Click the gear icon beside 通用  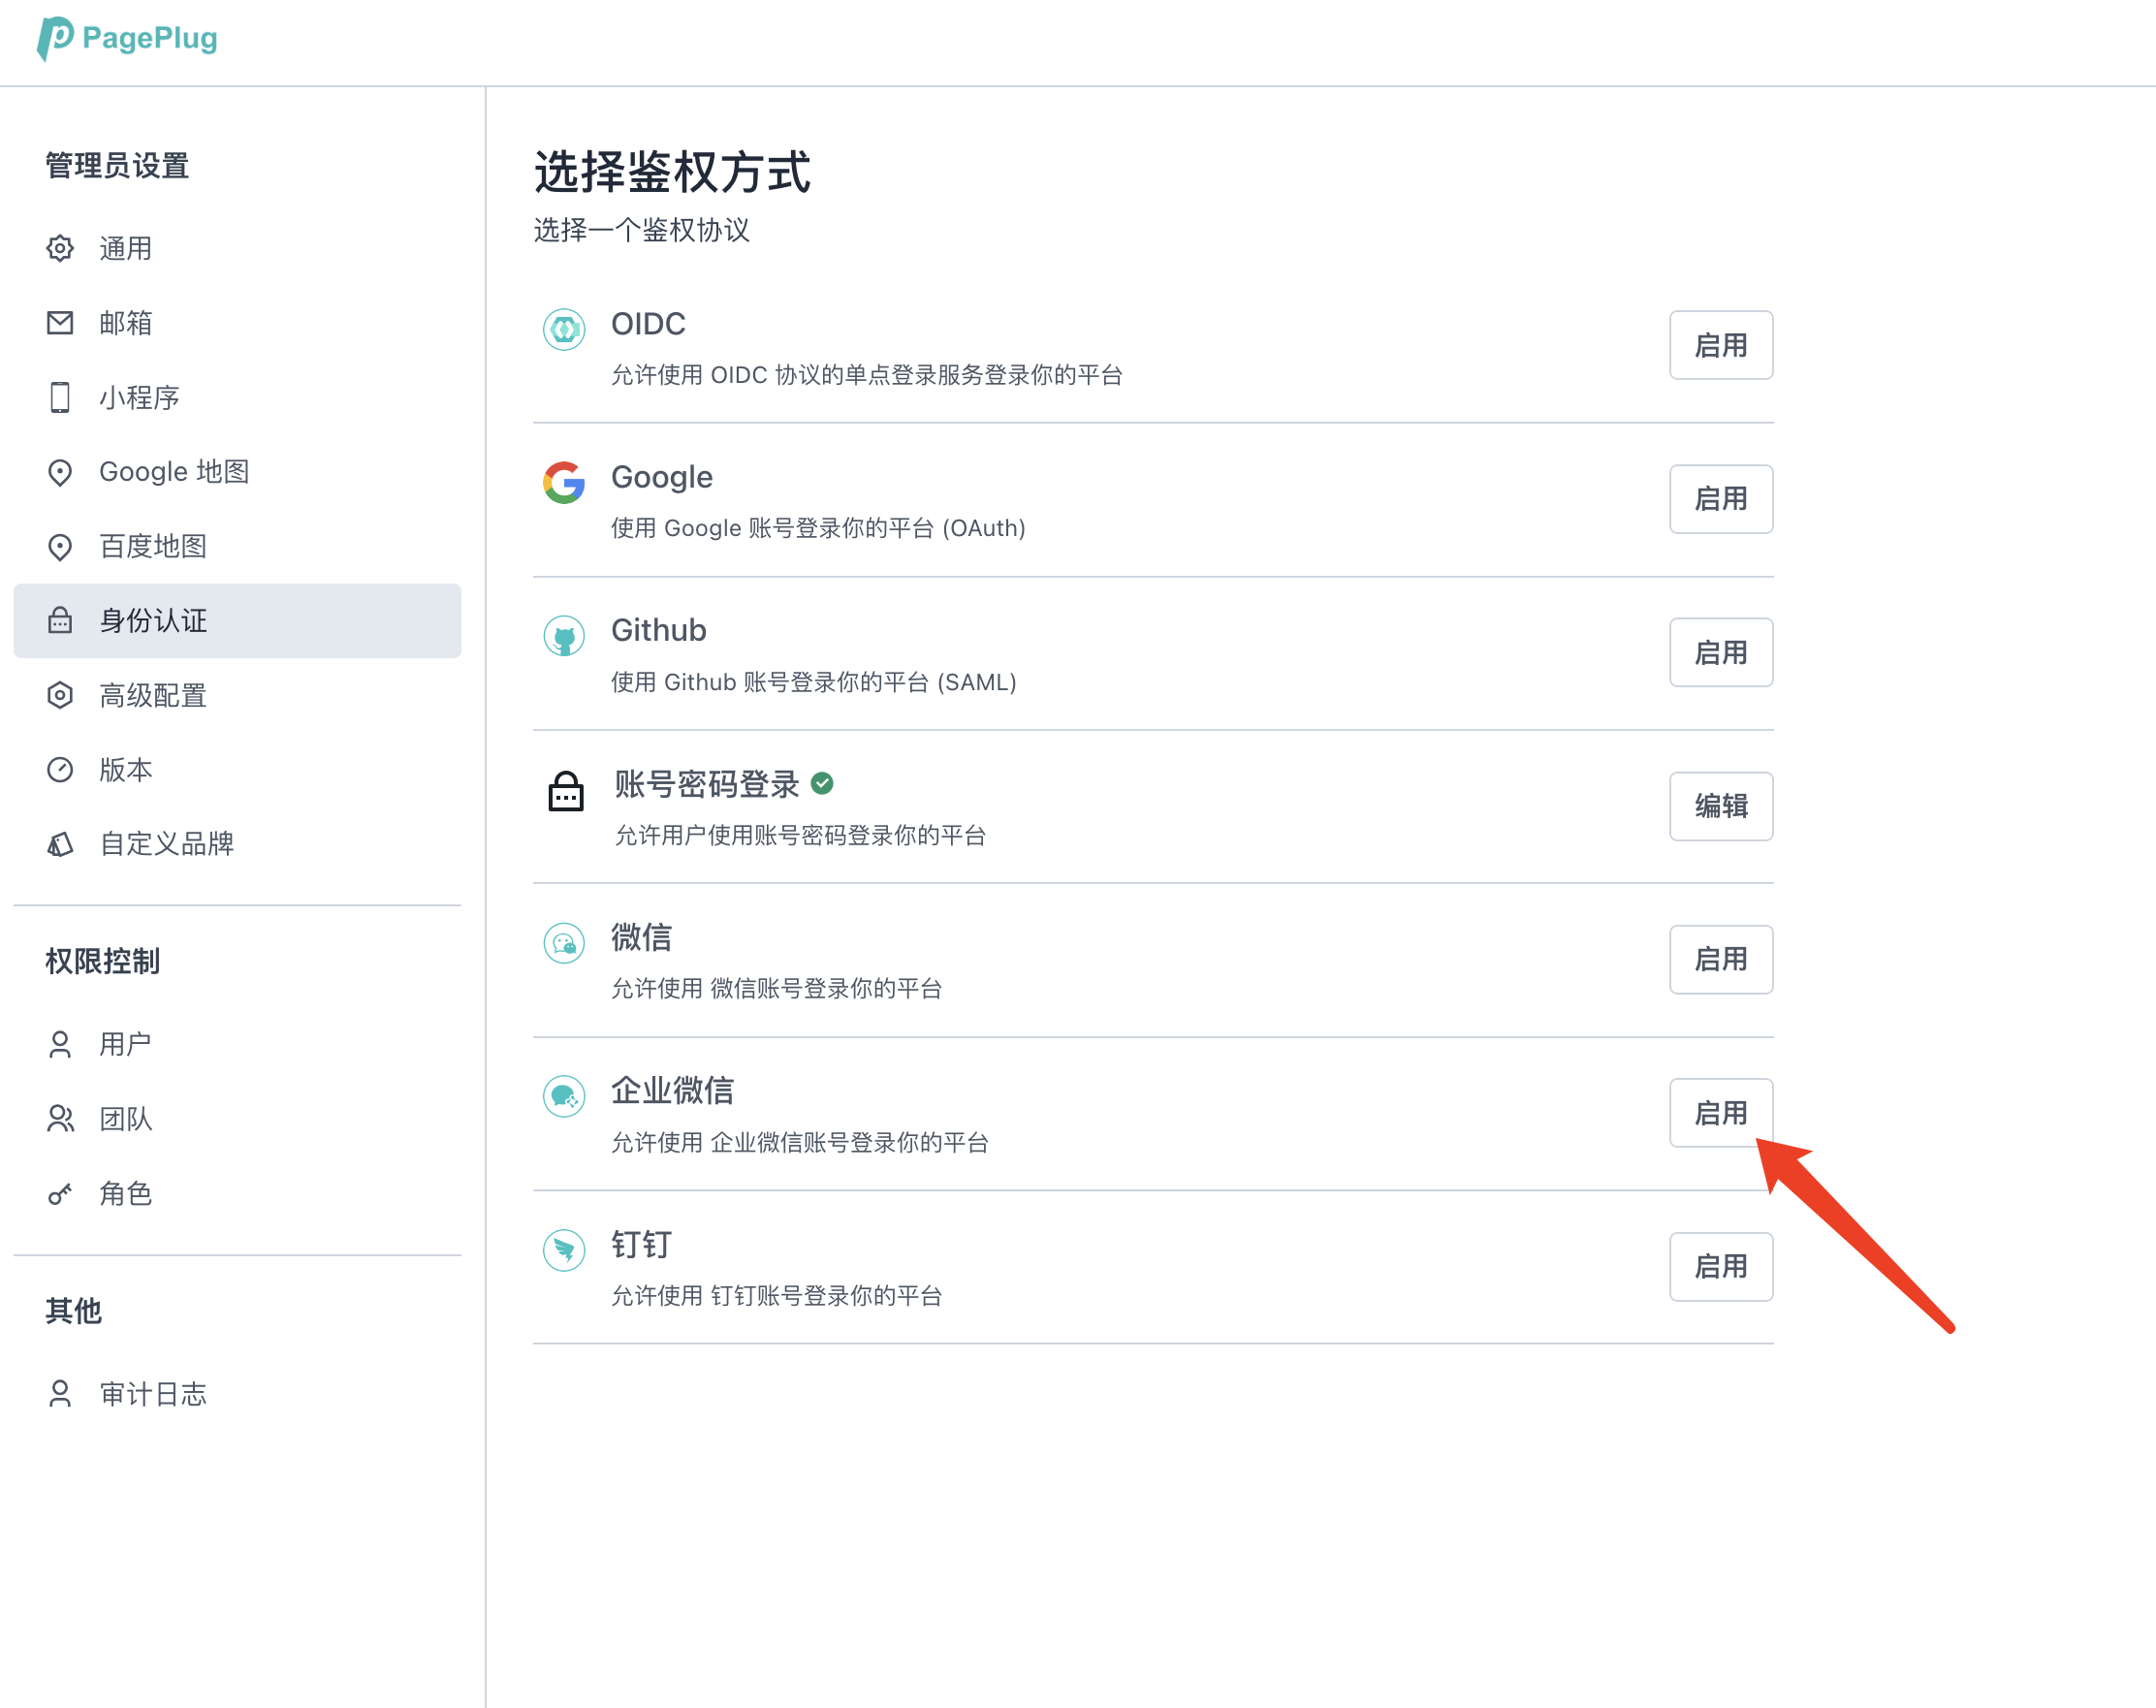pos(60,248)
